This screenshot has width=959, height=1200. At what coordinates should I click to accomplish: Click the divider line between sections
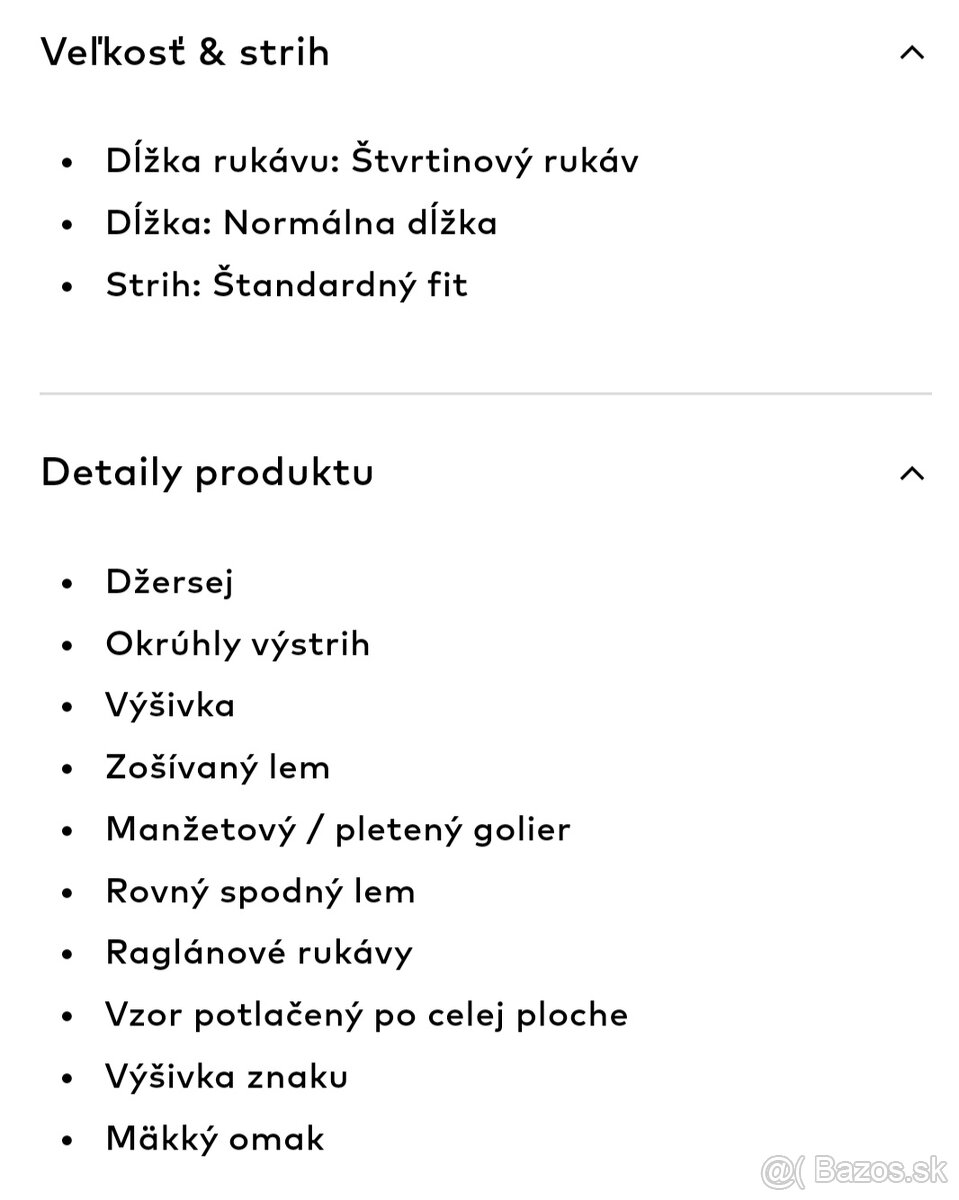(485, 394)
